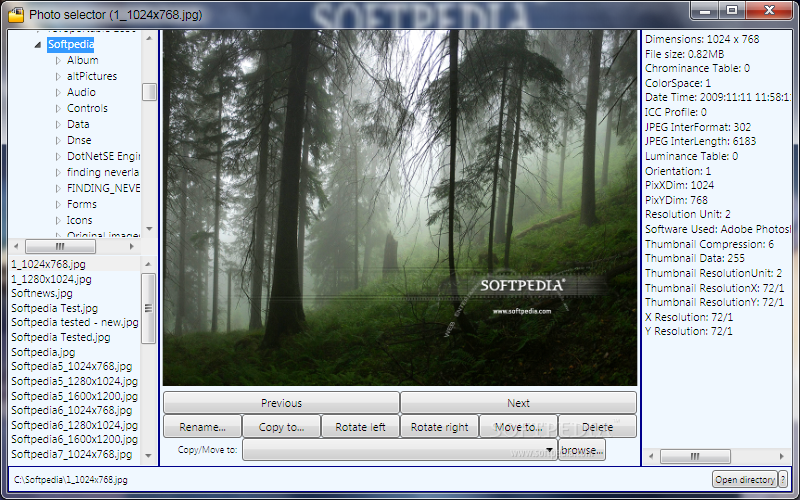Select Softnews.jpg in the file list
The width and height of the screenshot is (800, 500).
[42, 294]
